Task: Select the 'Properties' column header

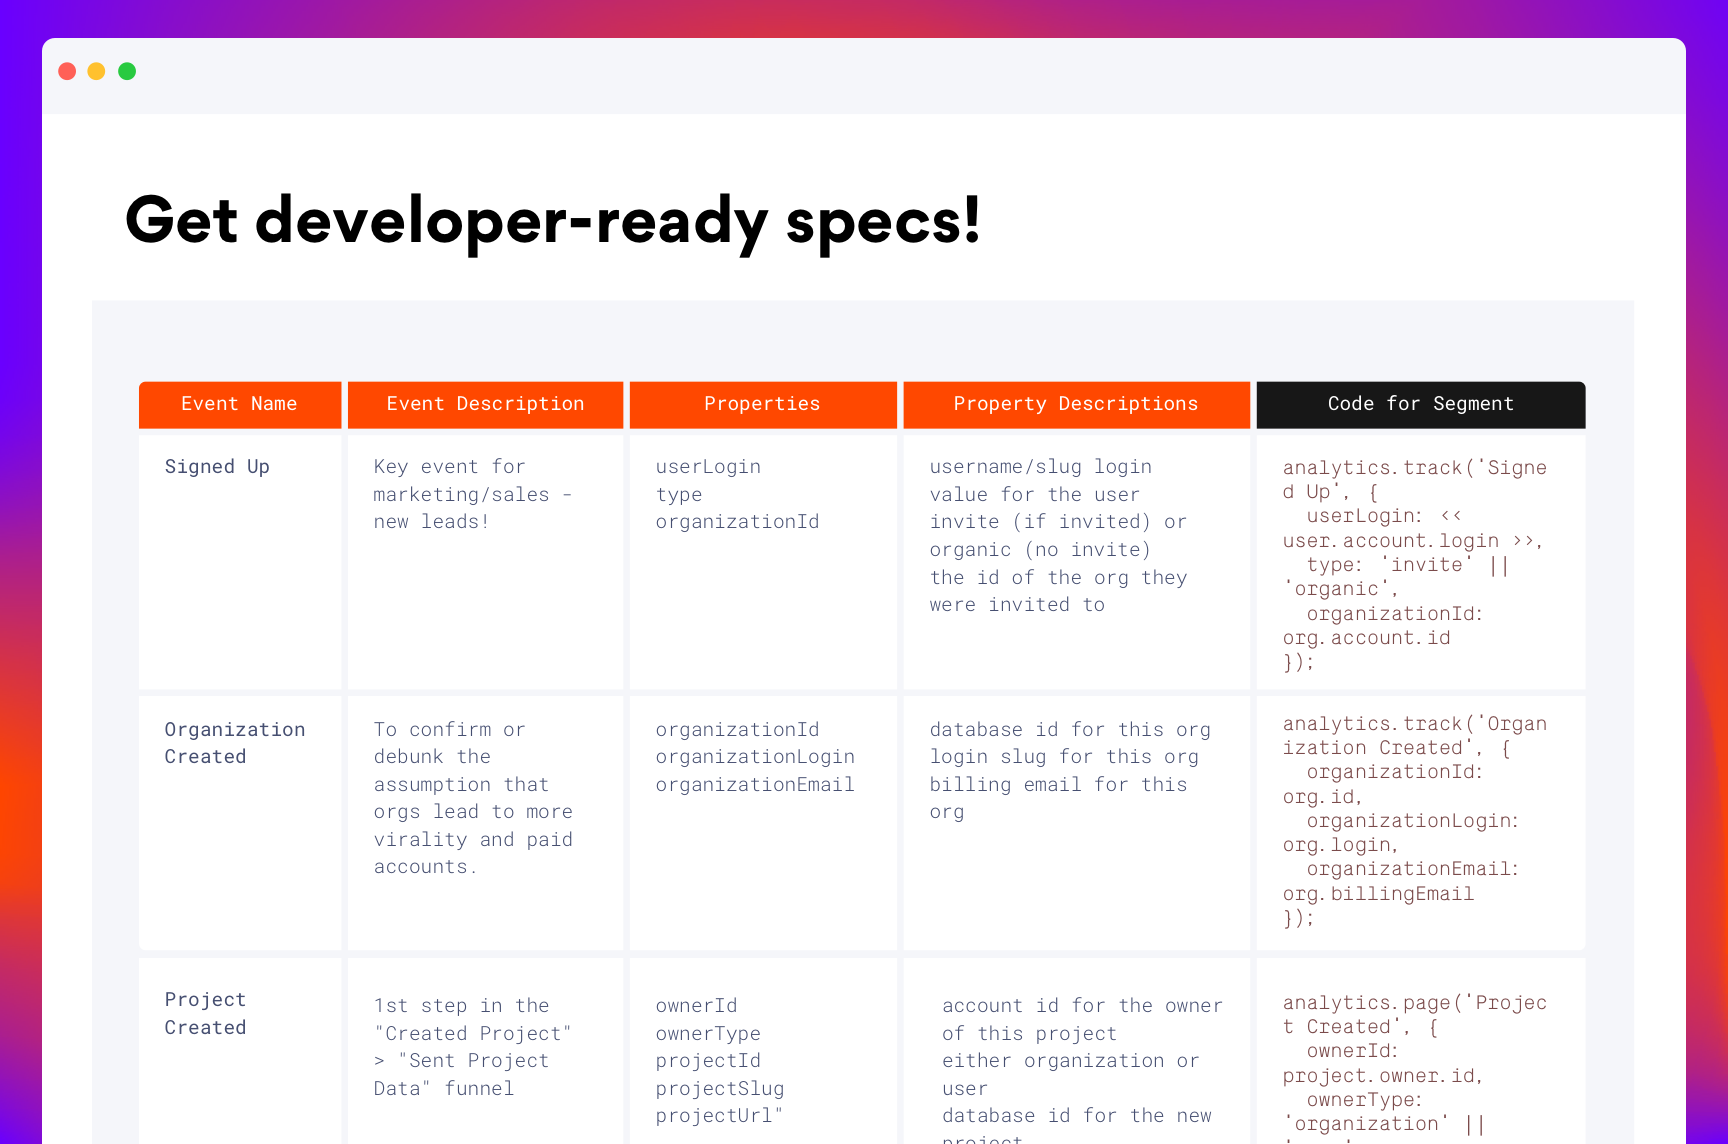Action: [x=763, y=404]
